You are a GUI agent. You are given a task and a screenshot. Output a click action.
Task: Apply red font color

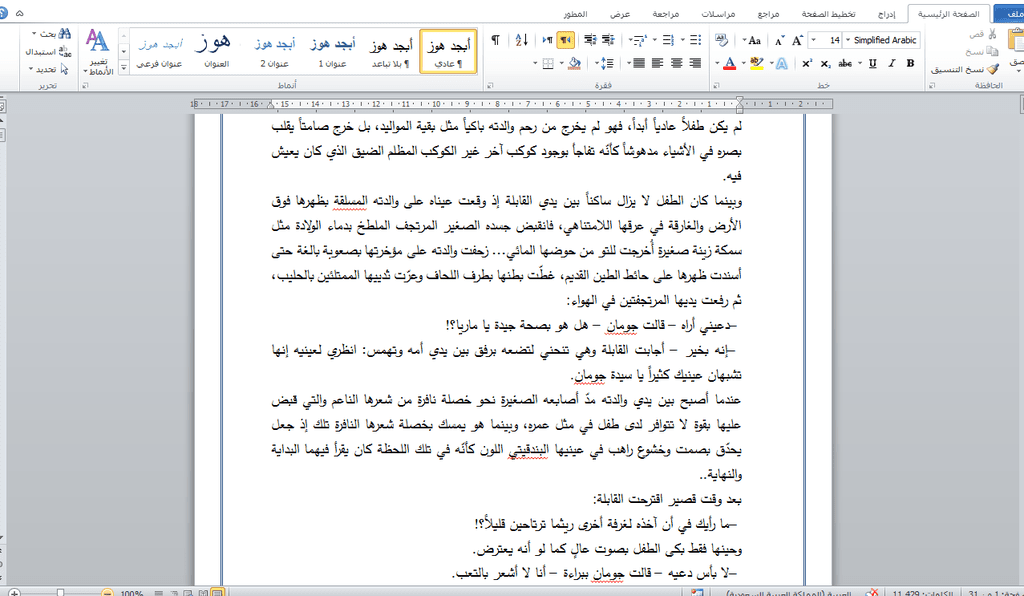pos(730,63)
